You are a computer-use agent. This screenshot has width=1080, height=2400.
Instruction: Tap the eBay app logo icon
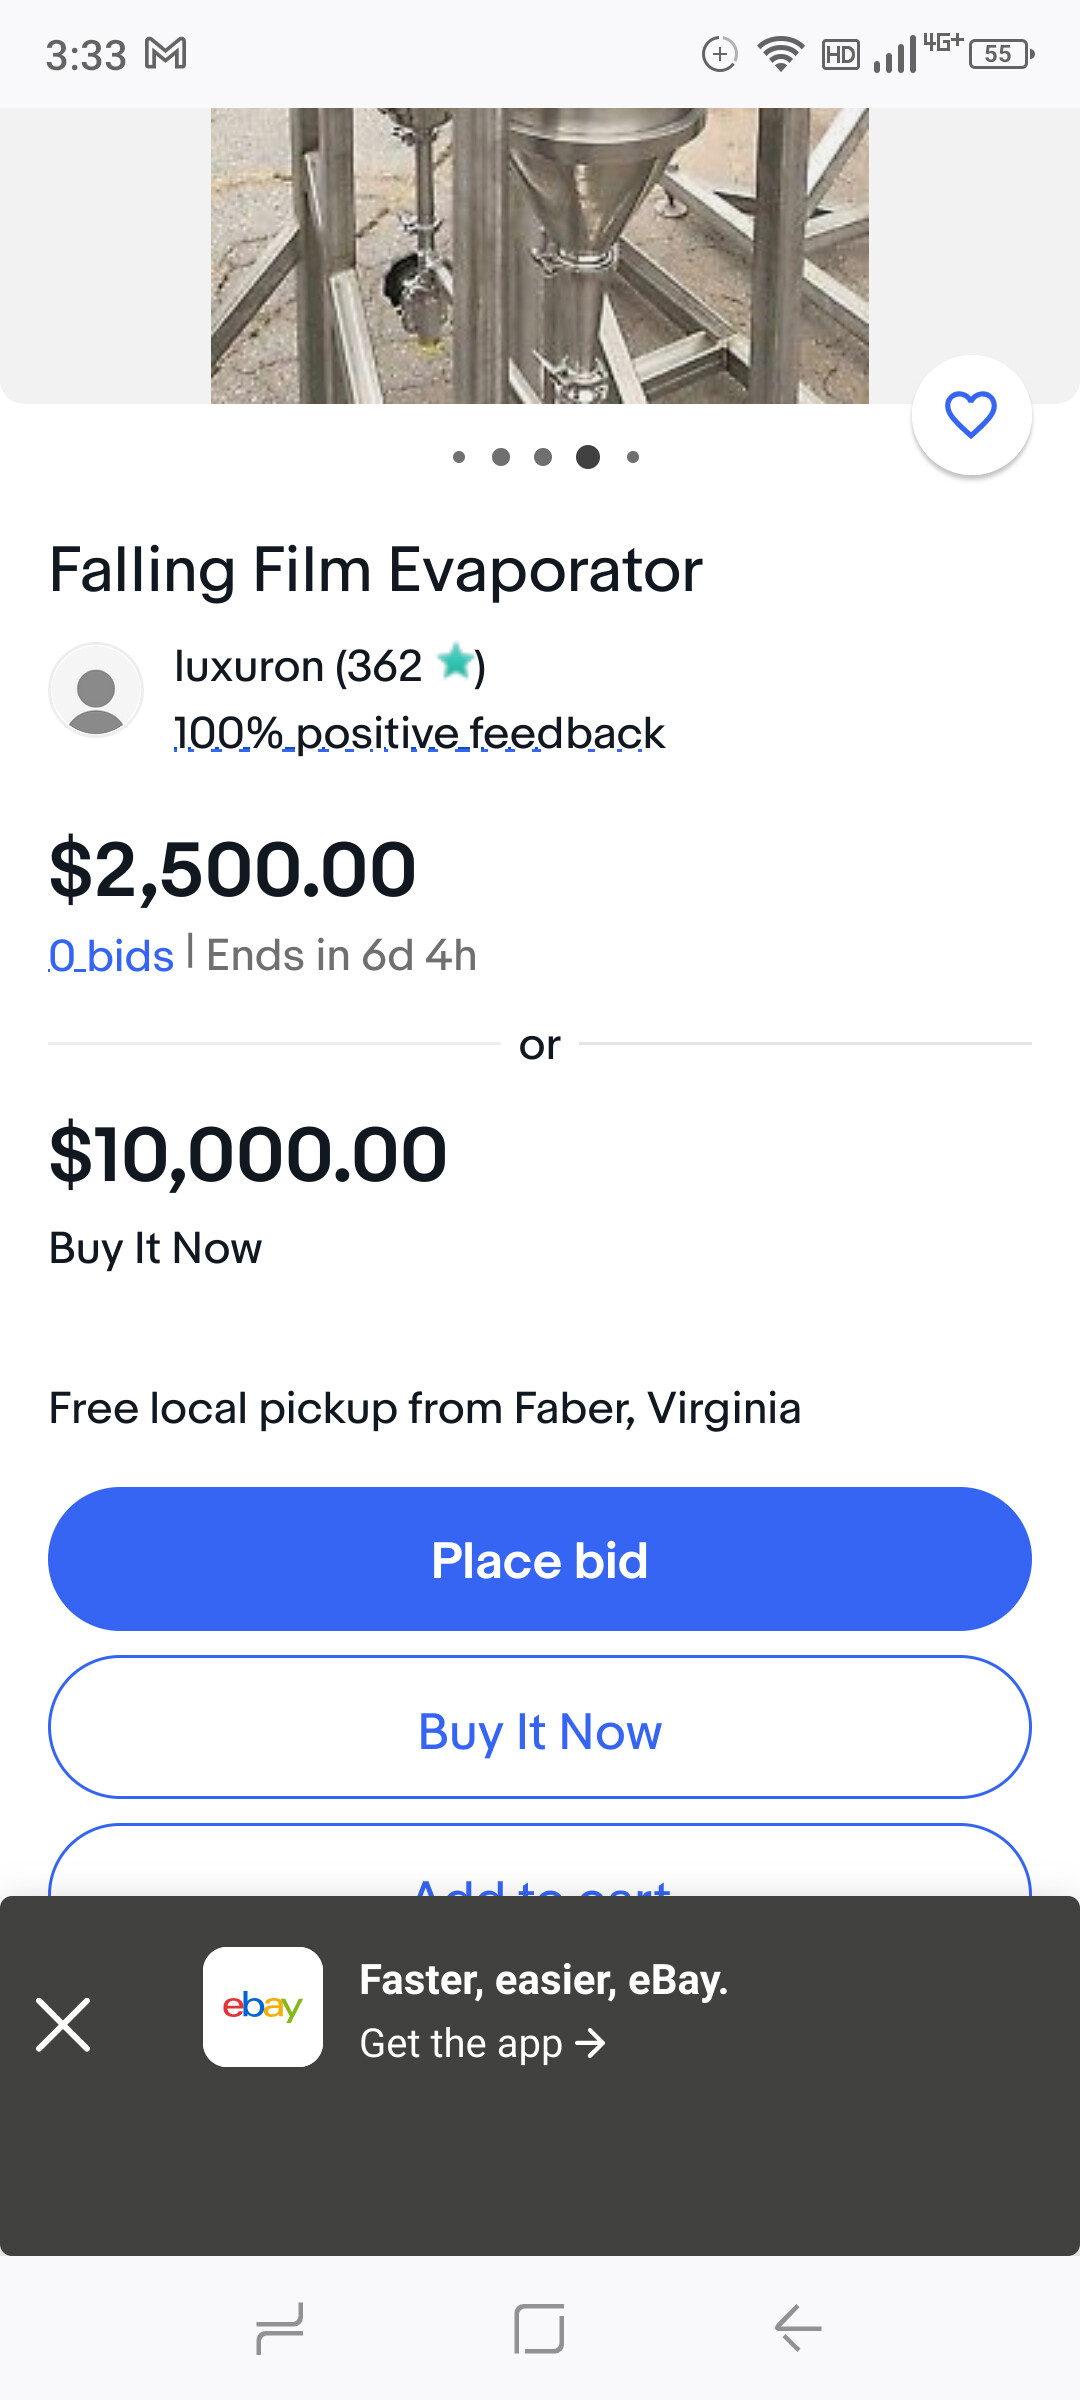tap(262, 2006)
